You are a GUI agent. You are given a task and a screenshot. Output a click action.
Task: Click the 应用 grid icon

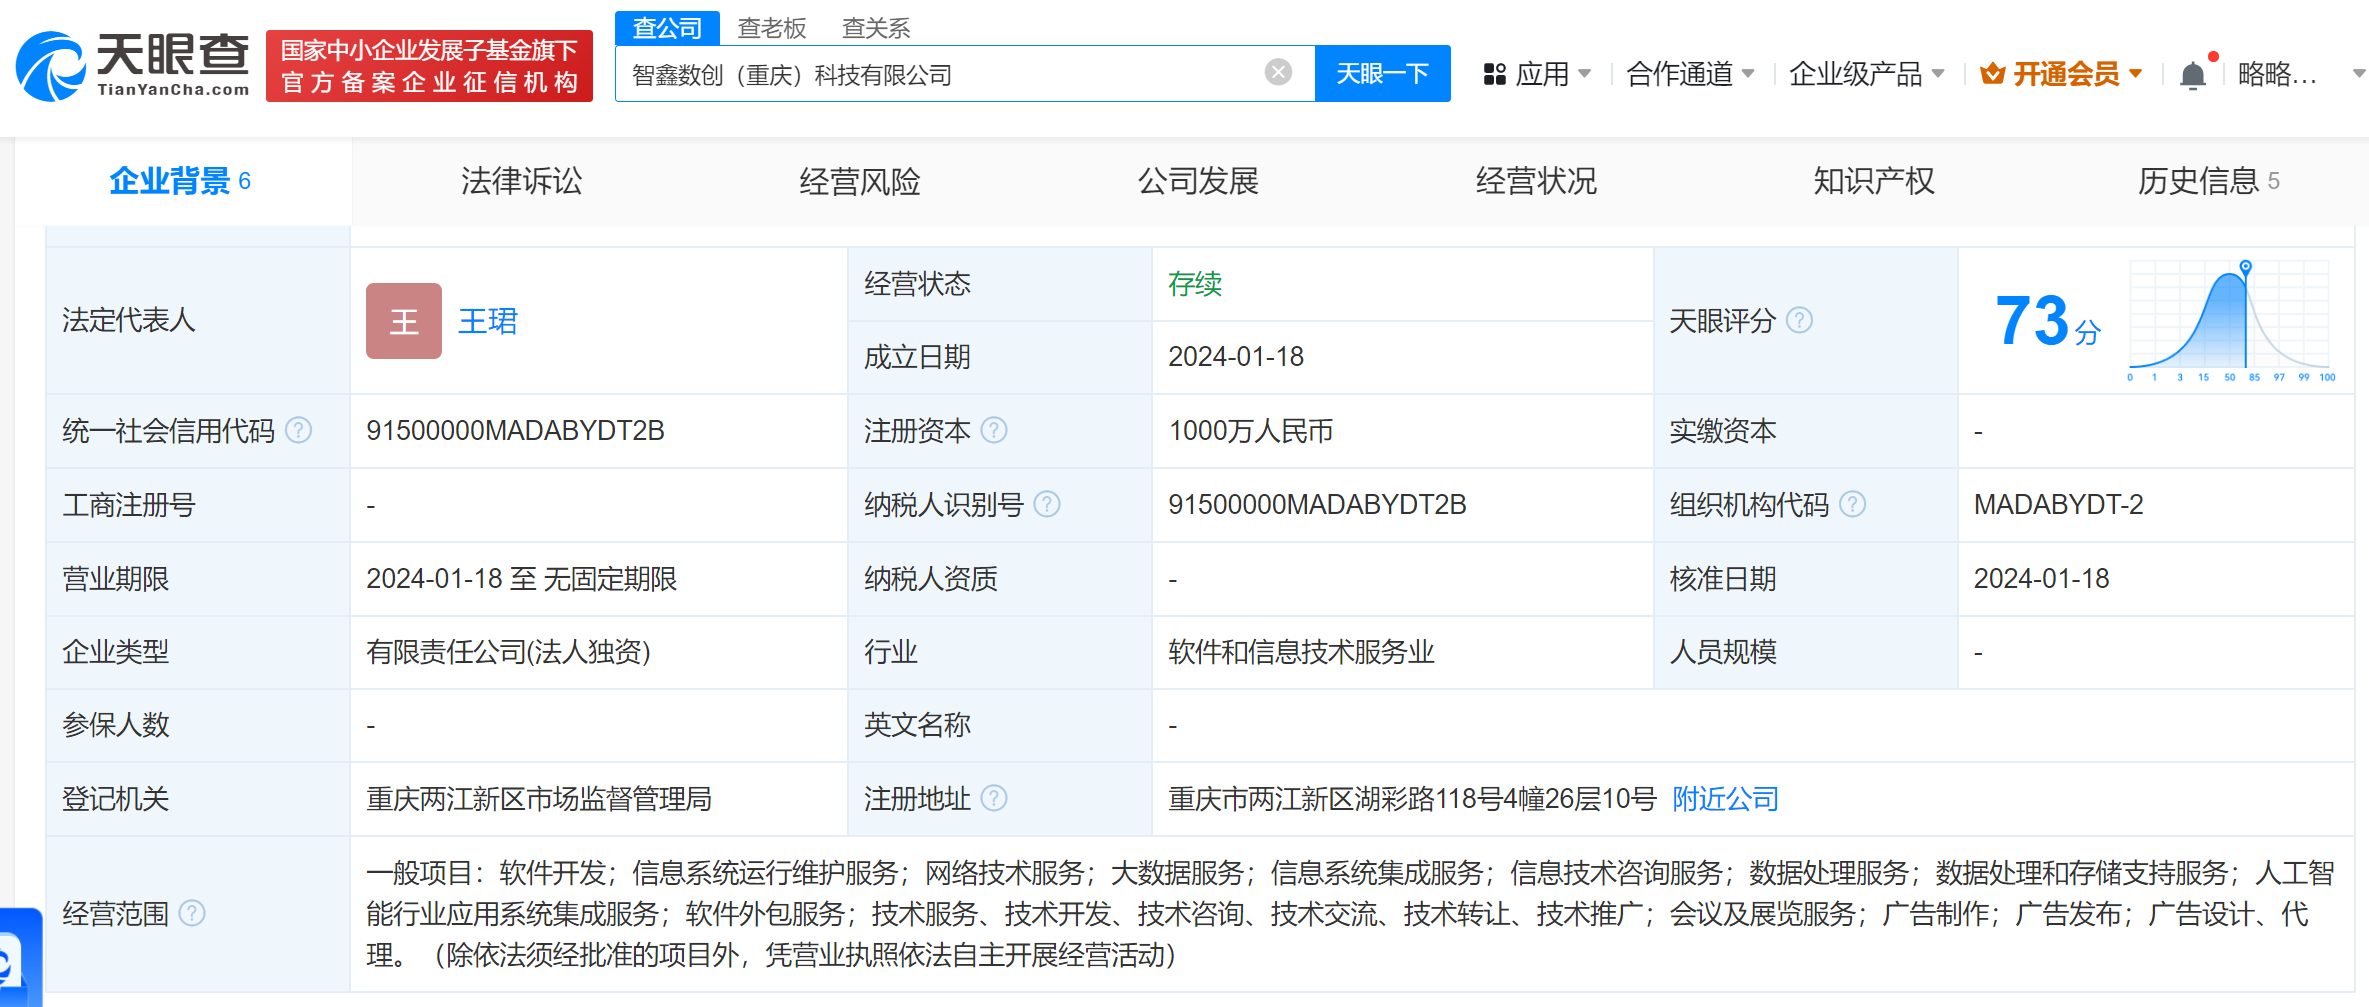[1494, 74]
